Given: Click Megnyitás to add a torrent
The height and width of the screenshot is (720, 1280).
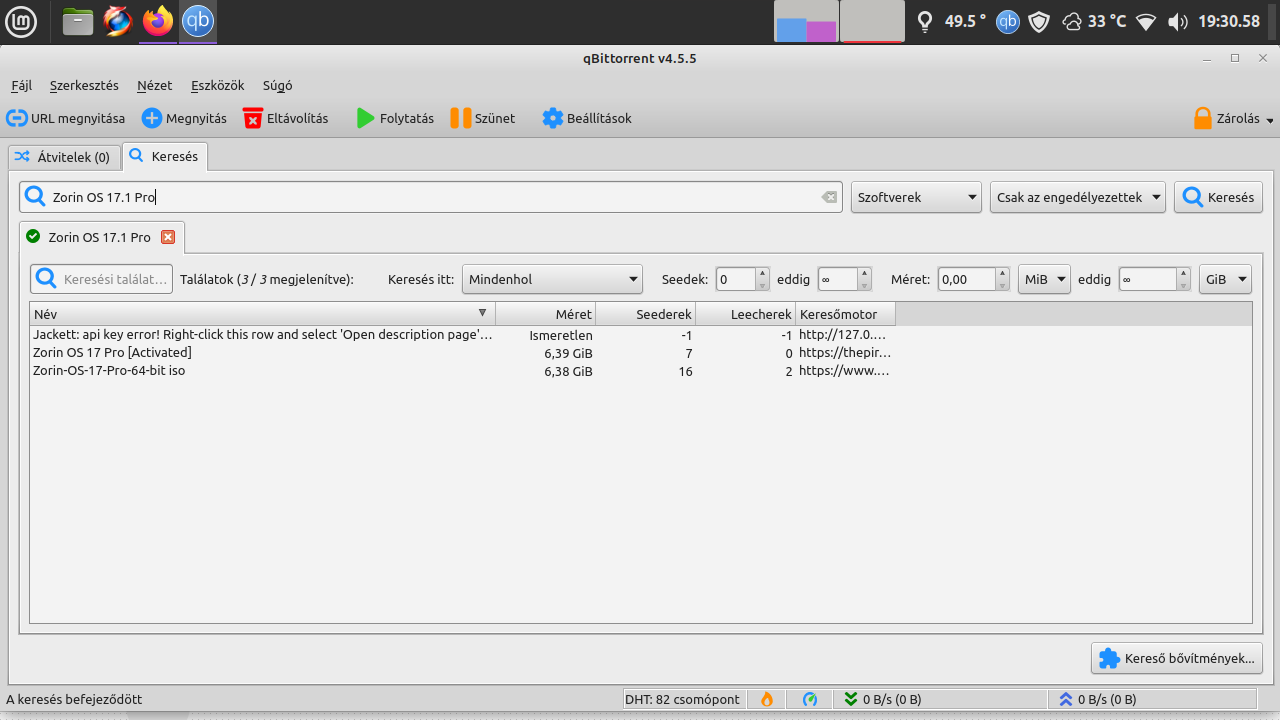Looking at the screenshot, I should (x=184, y=118).
